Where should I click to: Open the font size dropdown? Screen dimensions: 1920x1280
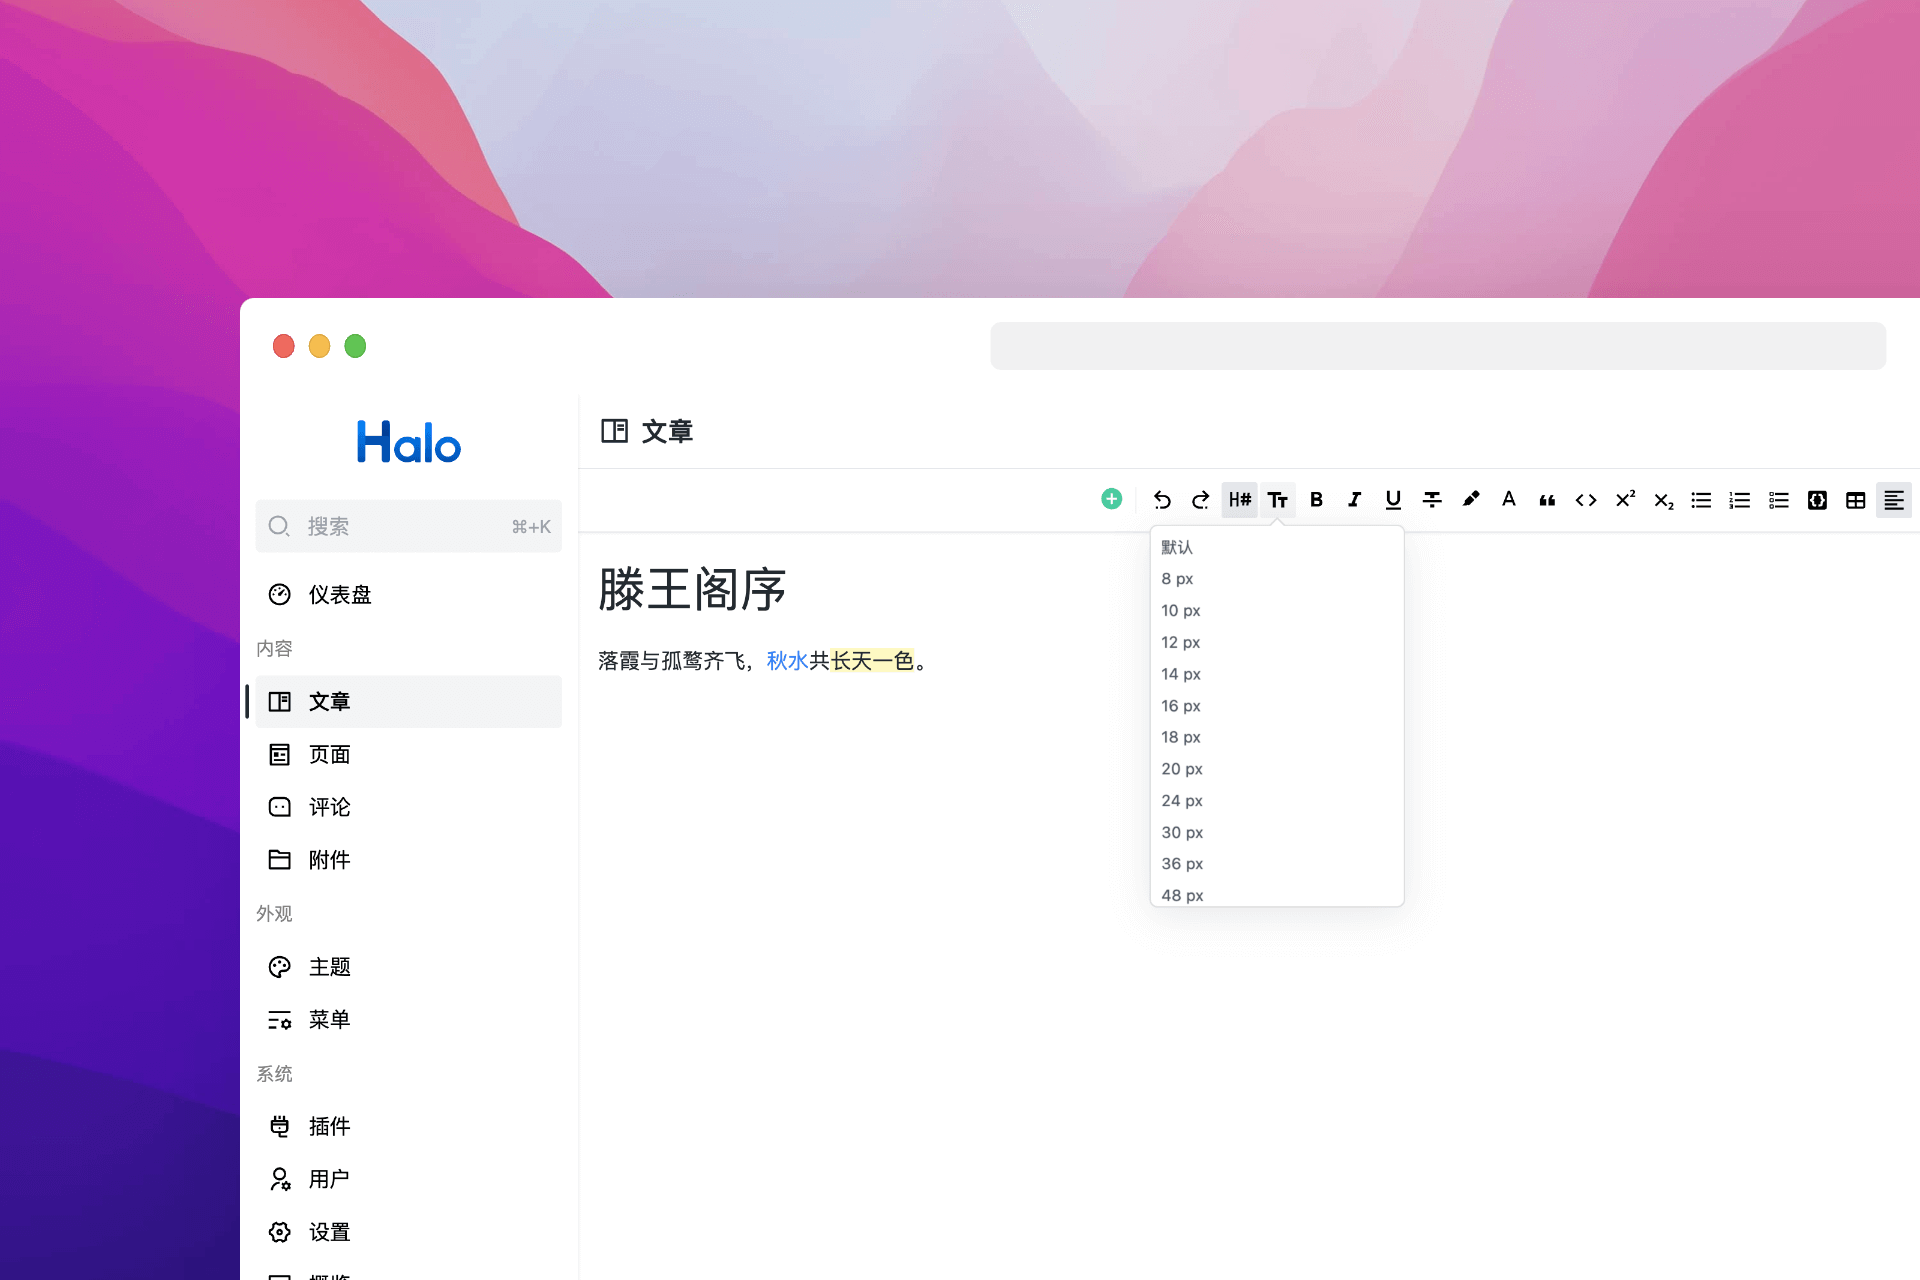point(1278,500)
